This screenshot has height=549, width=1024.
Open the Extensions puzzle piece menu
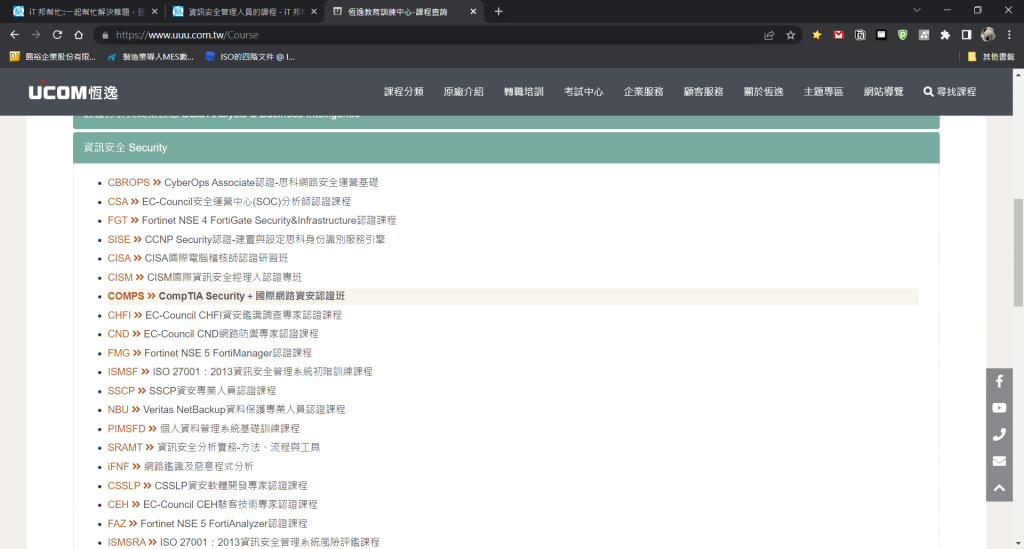(x=945, y=35)
